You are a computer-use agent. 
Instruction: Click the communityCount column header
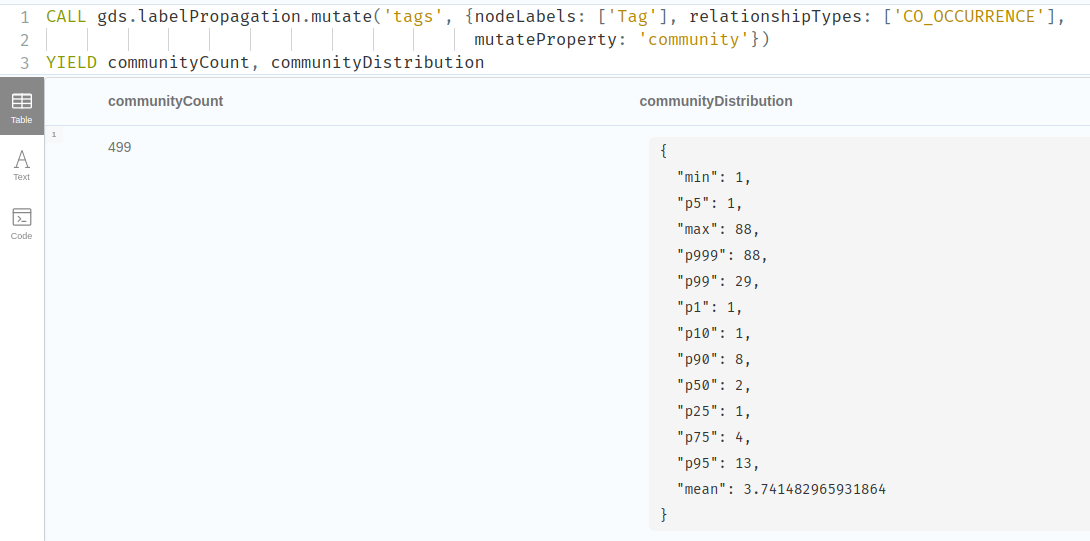[165, 101]
